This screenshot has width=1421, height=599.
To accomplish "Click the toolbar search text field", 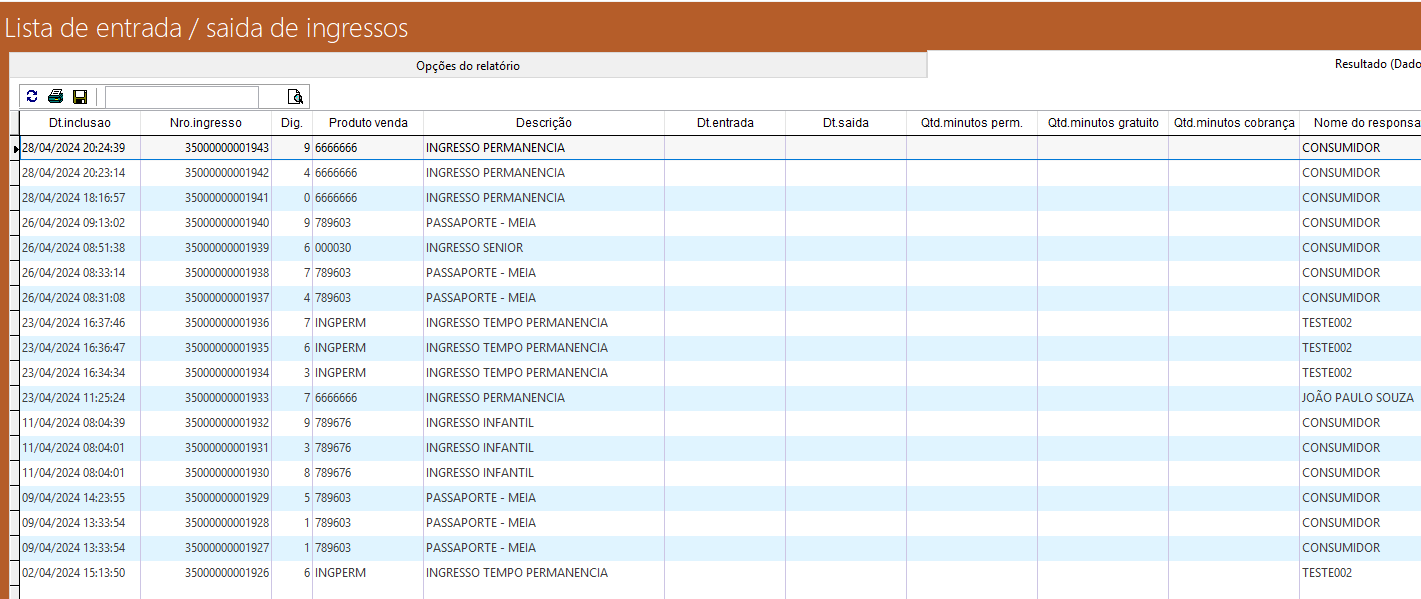I will pyautogui.click(x=181, y=97).
